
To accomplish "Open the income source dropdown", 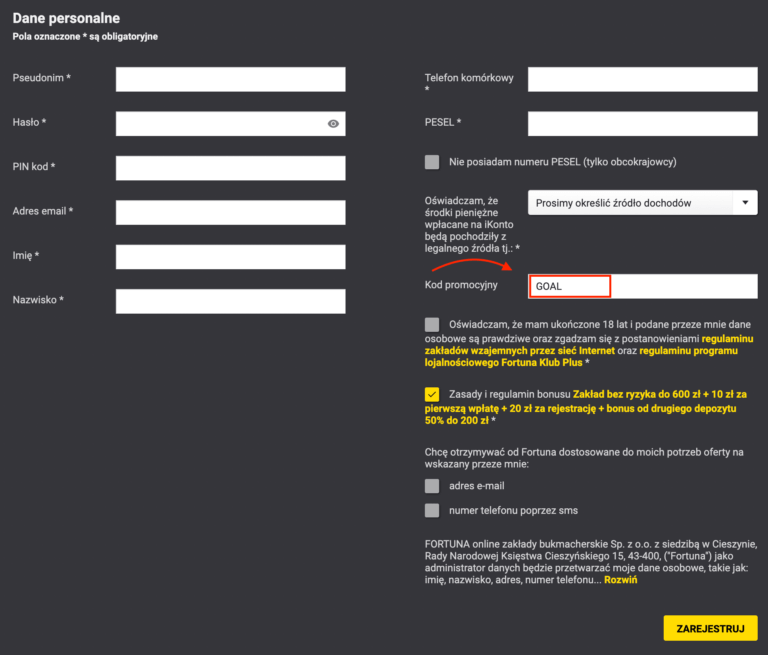I will pyautogui.click(x=630, y=203).
